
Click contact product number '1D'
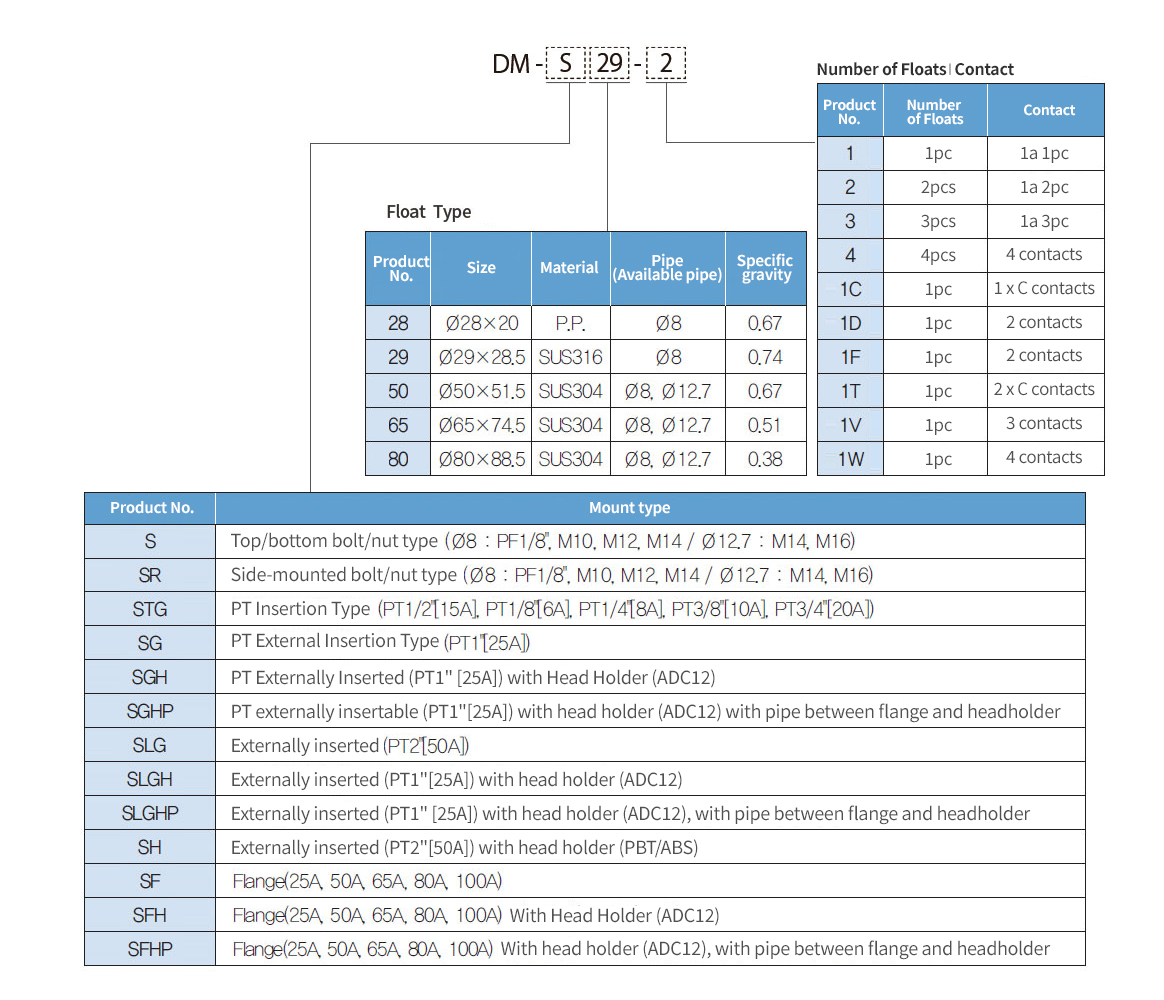(850, 323)
